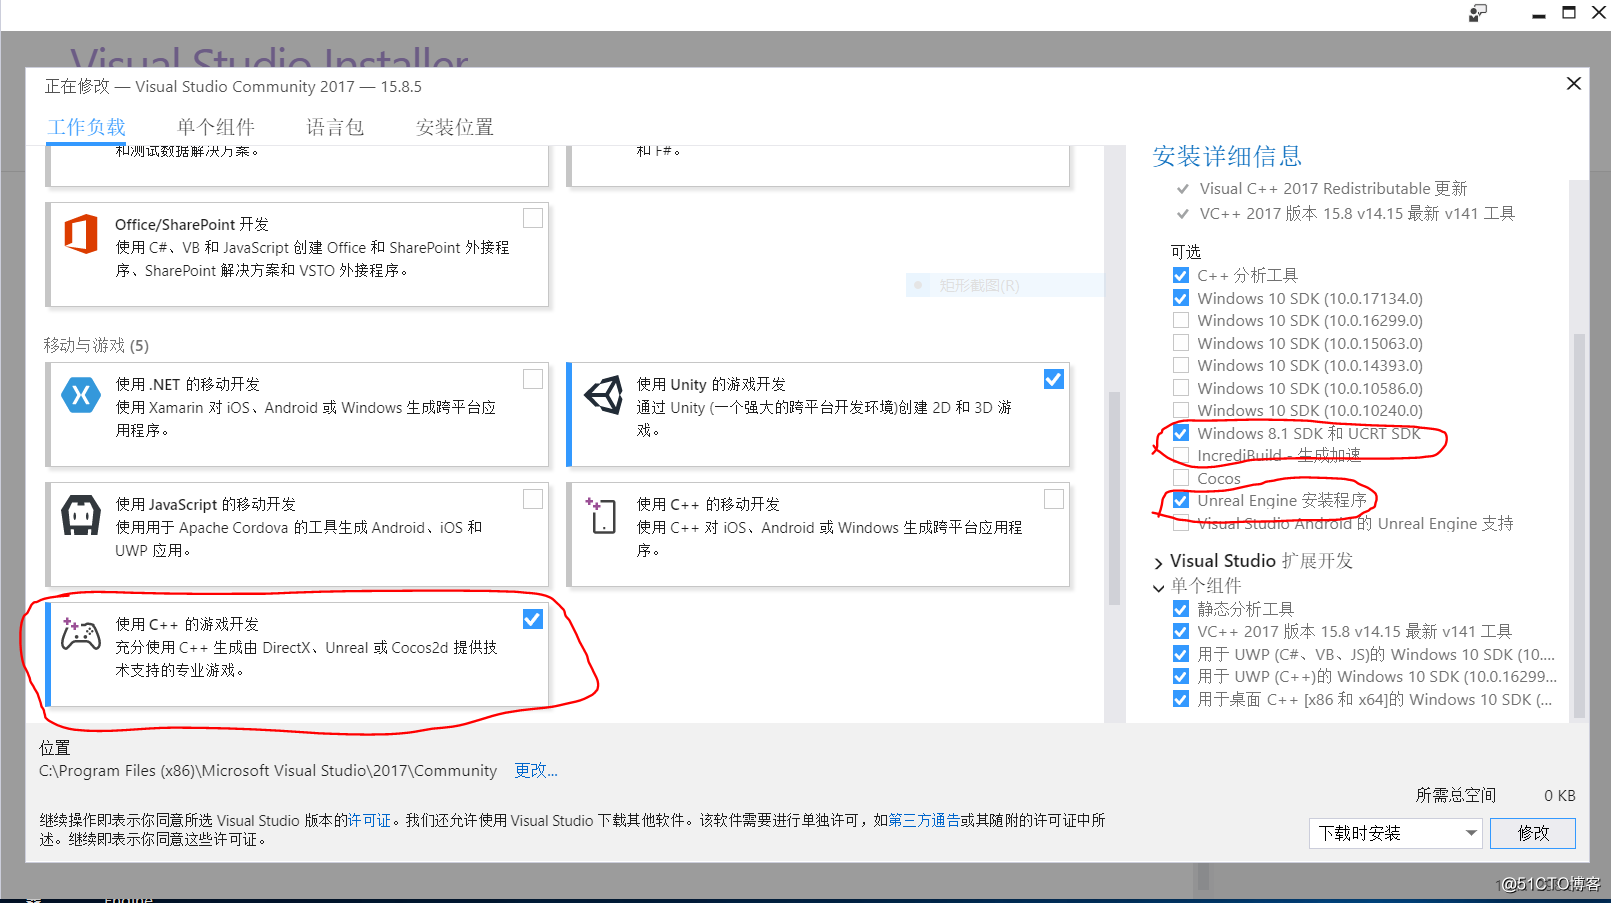The width and height of the screenshot is (1611, 903).
Task: Uncheck the static analysis tools component
Action: click(1181, 609)
